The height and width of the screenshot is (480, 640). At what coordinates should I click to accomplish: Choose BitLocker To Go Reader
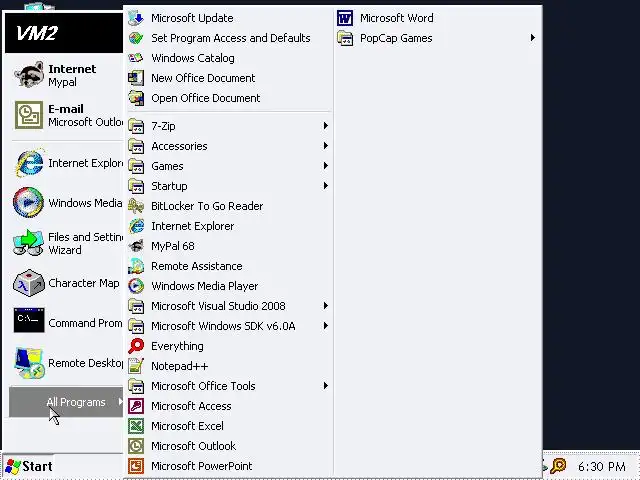[x=229, y=206]
